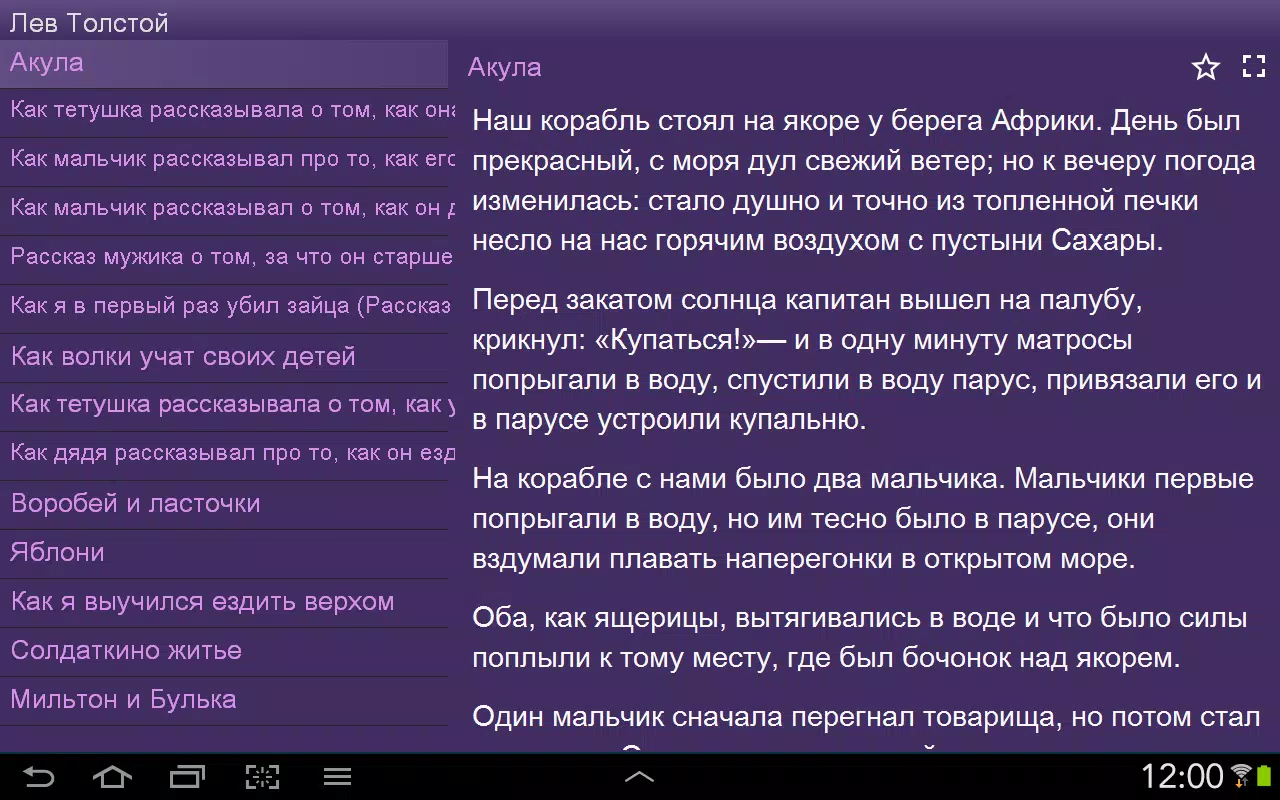Open recent apps button

point(187,776)
